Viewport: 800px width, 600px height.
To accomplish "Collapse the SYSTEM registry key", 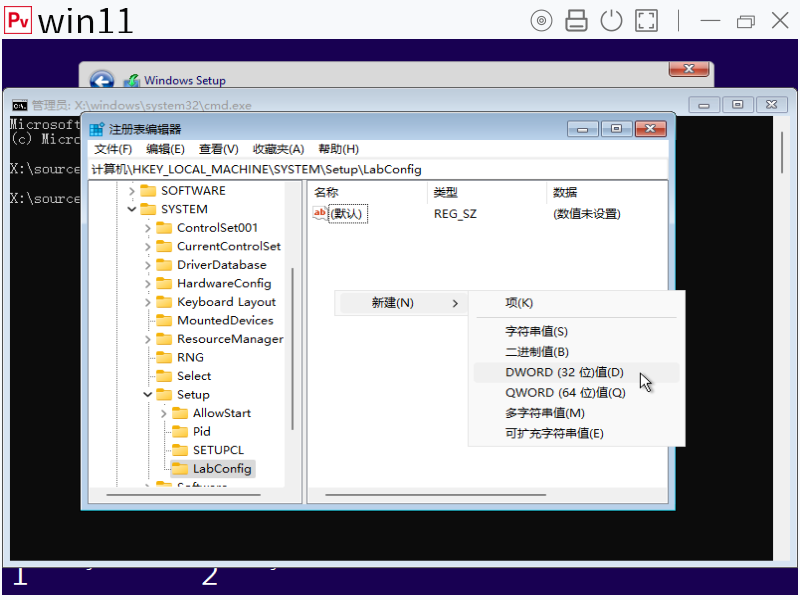I will (x=132, y=209).
